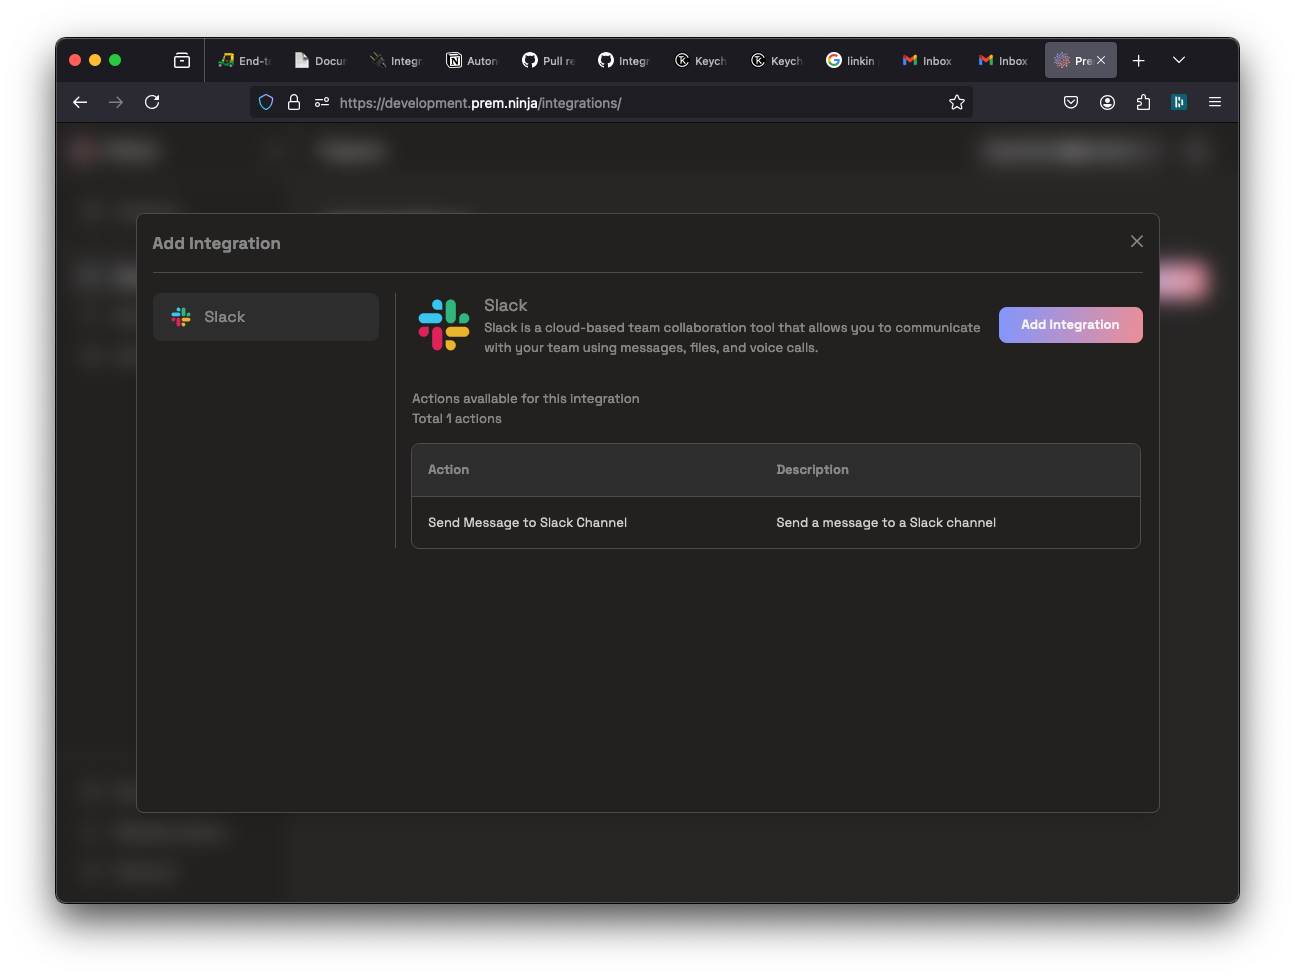The height and width of the screenshot is (977, 1295).
Task: Open the Firefox View icon
Action: (182, 61)
